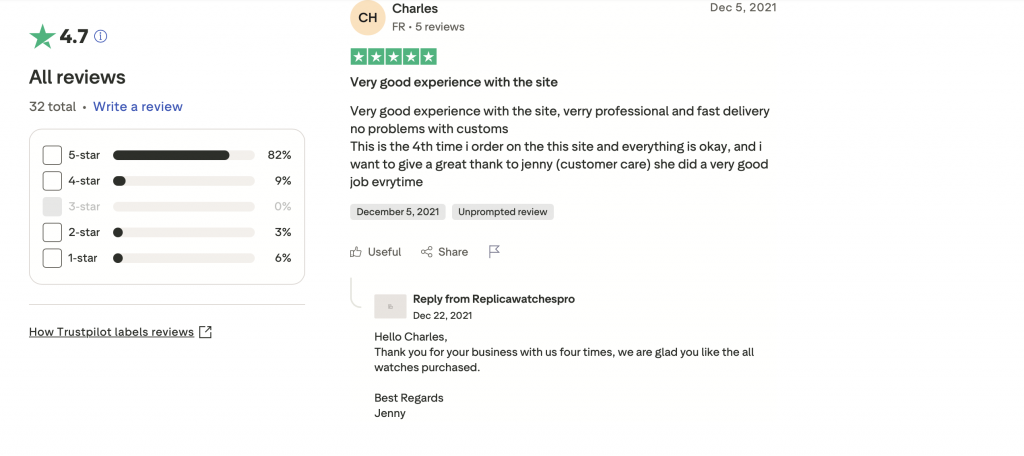Click the info icon beside 4.7 rating
Image resolution: width=1024 pixels, height=456 pixels.
pyautogui.click(x=100, y=37)
